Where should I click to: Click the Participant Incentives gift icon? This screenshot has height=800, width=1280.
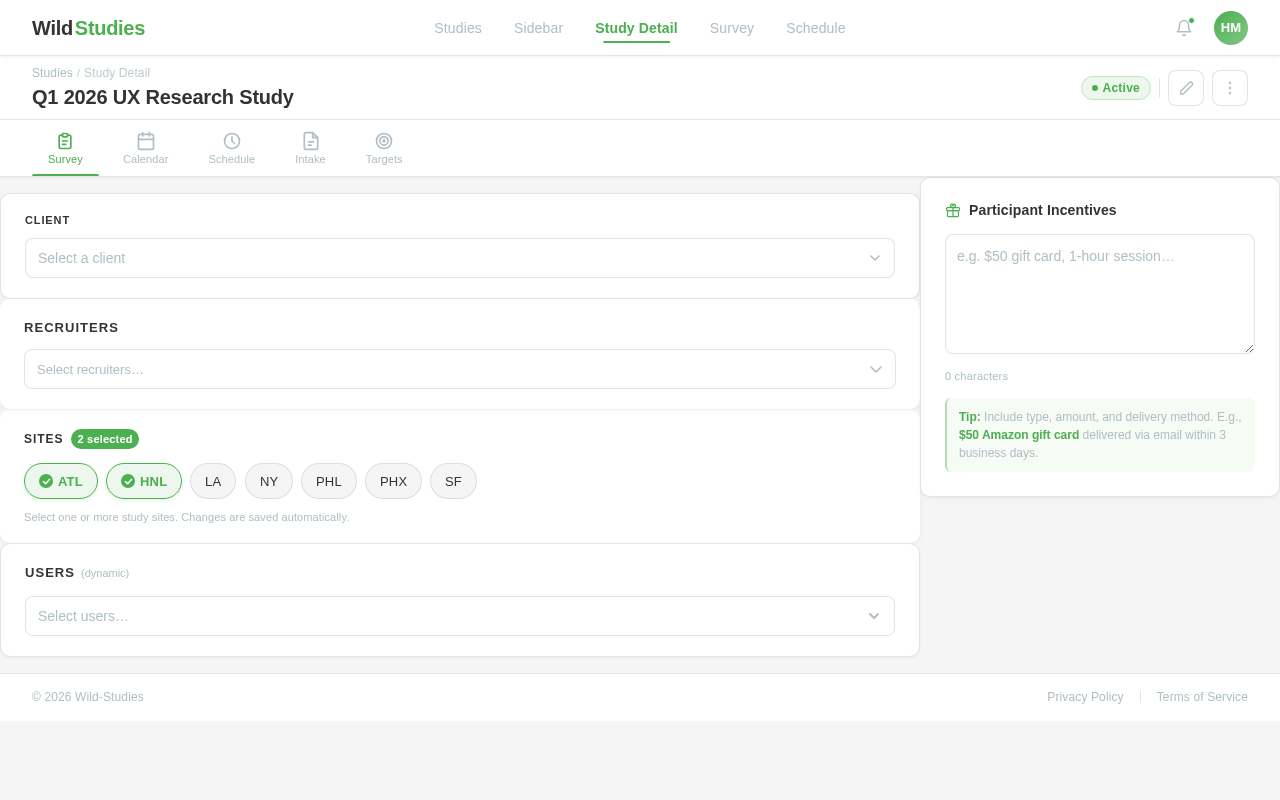point(951,210)
